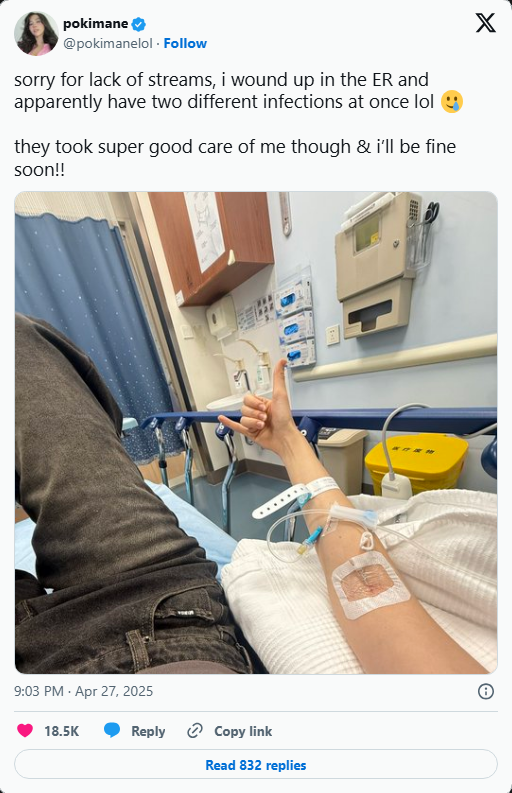Click the crying smile emoji
This screenshot has height=793, width=512.
pos(451,102)
